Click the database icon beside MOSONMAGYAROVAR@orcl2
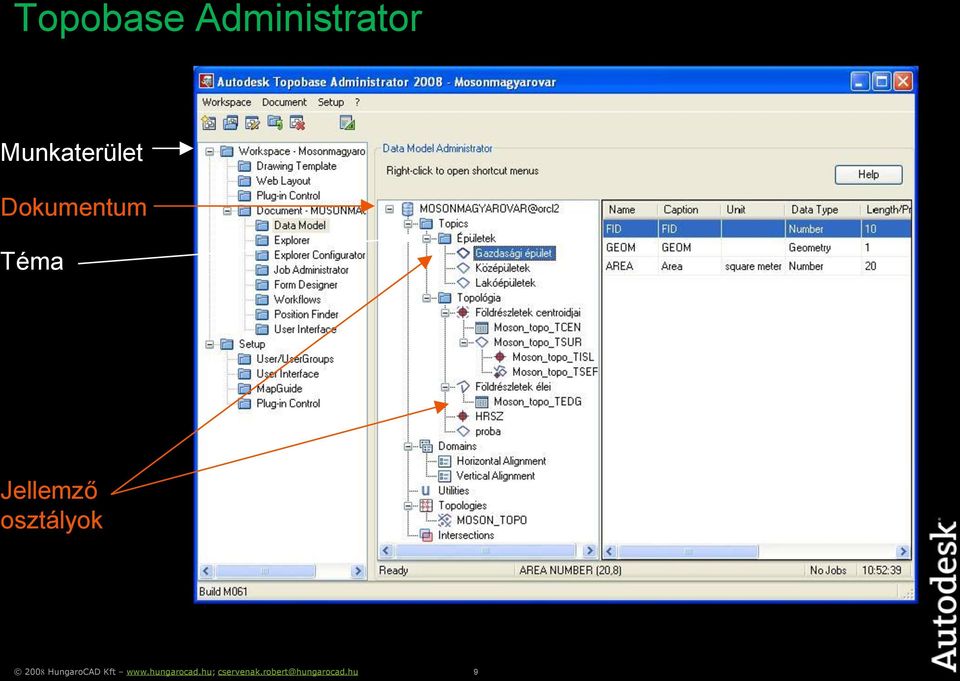 click(407, 209)
